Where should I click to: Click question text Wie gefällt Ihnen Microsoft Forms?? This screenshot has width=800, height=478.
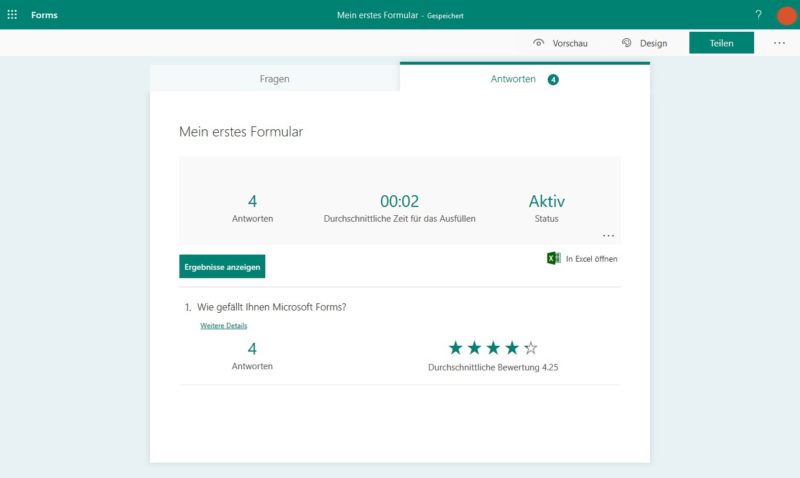[271, 307]
